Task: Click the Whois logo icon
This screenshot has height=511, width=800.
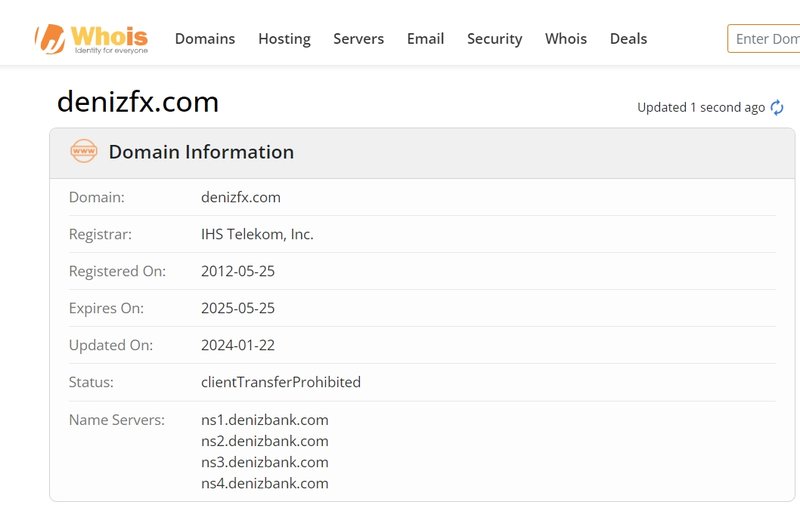Action: (x=50, y=38)
